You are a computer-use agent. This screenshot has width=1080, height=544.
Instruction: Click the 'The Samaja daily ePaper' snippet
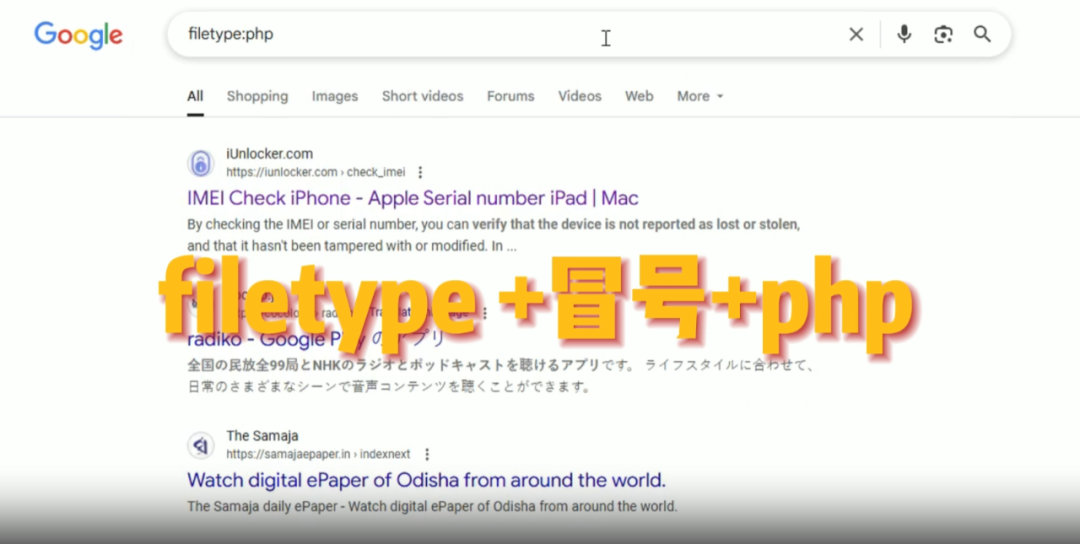(x=432, y=507)
